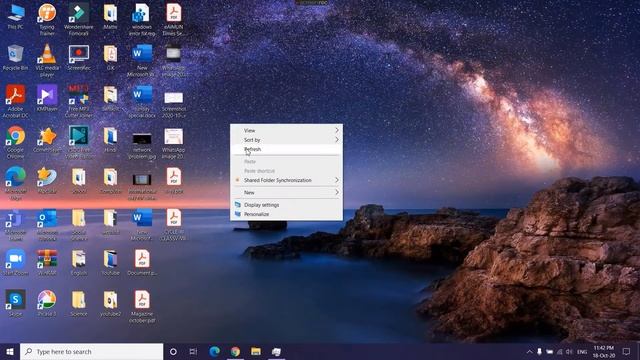Choose Personalize in context menu
The height and width of the screenshot is (360, 640).
[287, 214]
